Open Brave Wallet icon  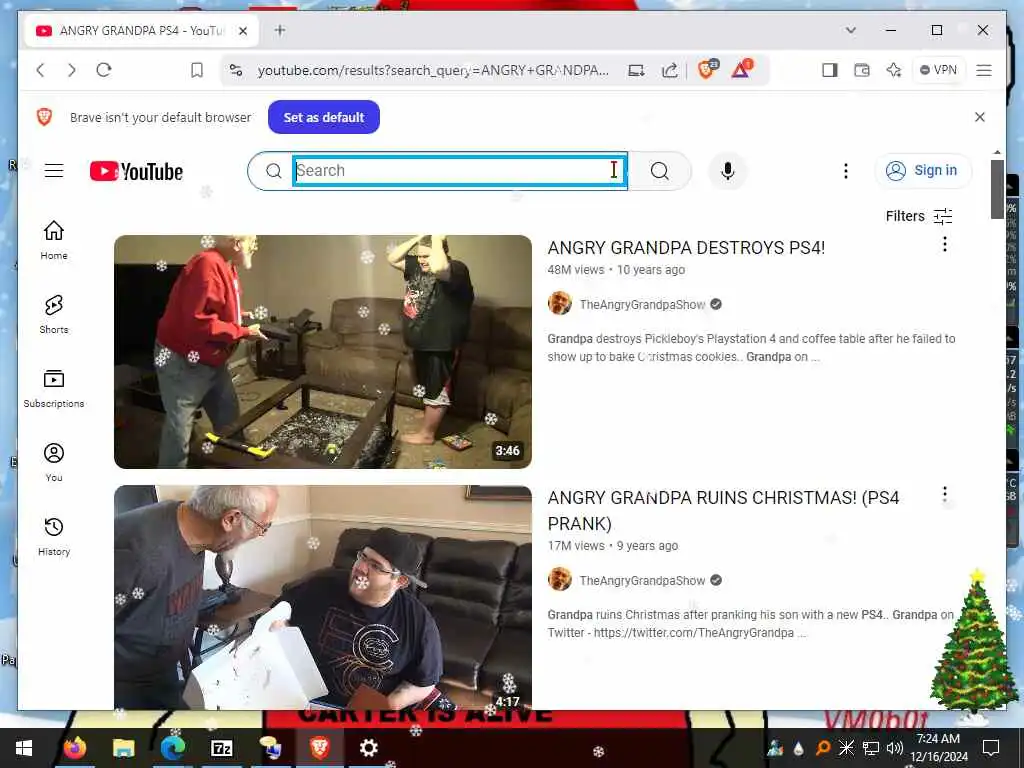click(x=861, y=70)
